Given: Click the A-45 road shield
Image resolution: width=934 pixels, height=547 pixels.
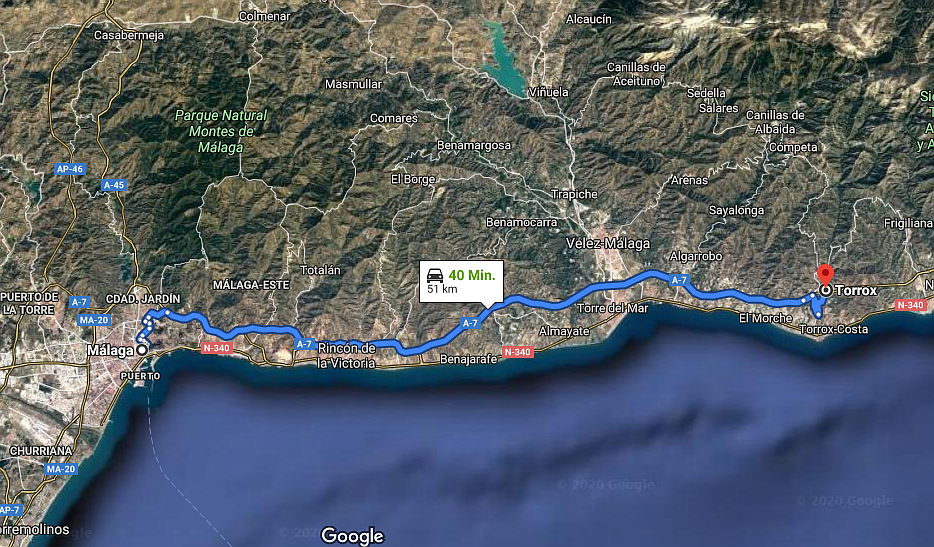Looking at the screenshot, I should [x=113, y=185].
